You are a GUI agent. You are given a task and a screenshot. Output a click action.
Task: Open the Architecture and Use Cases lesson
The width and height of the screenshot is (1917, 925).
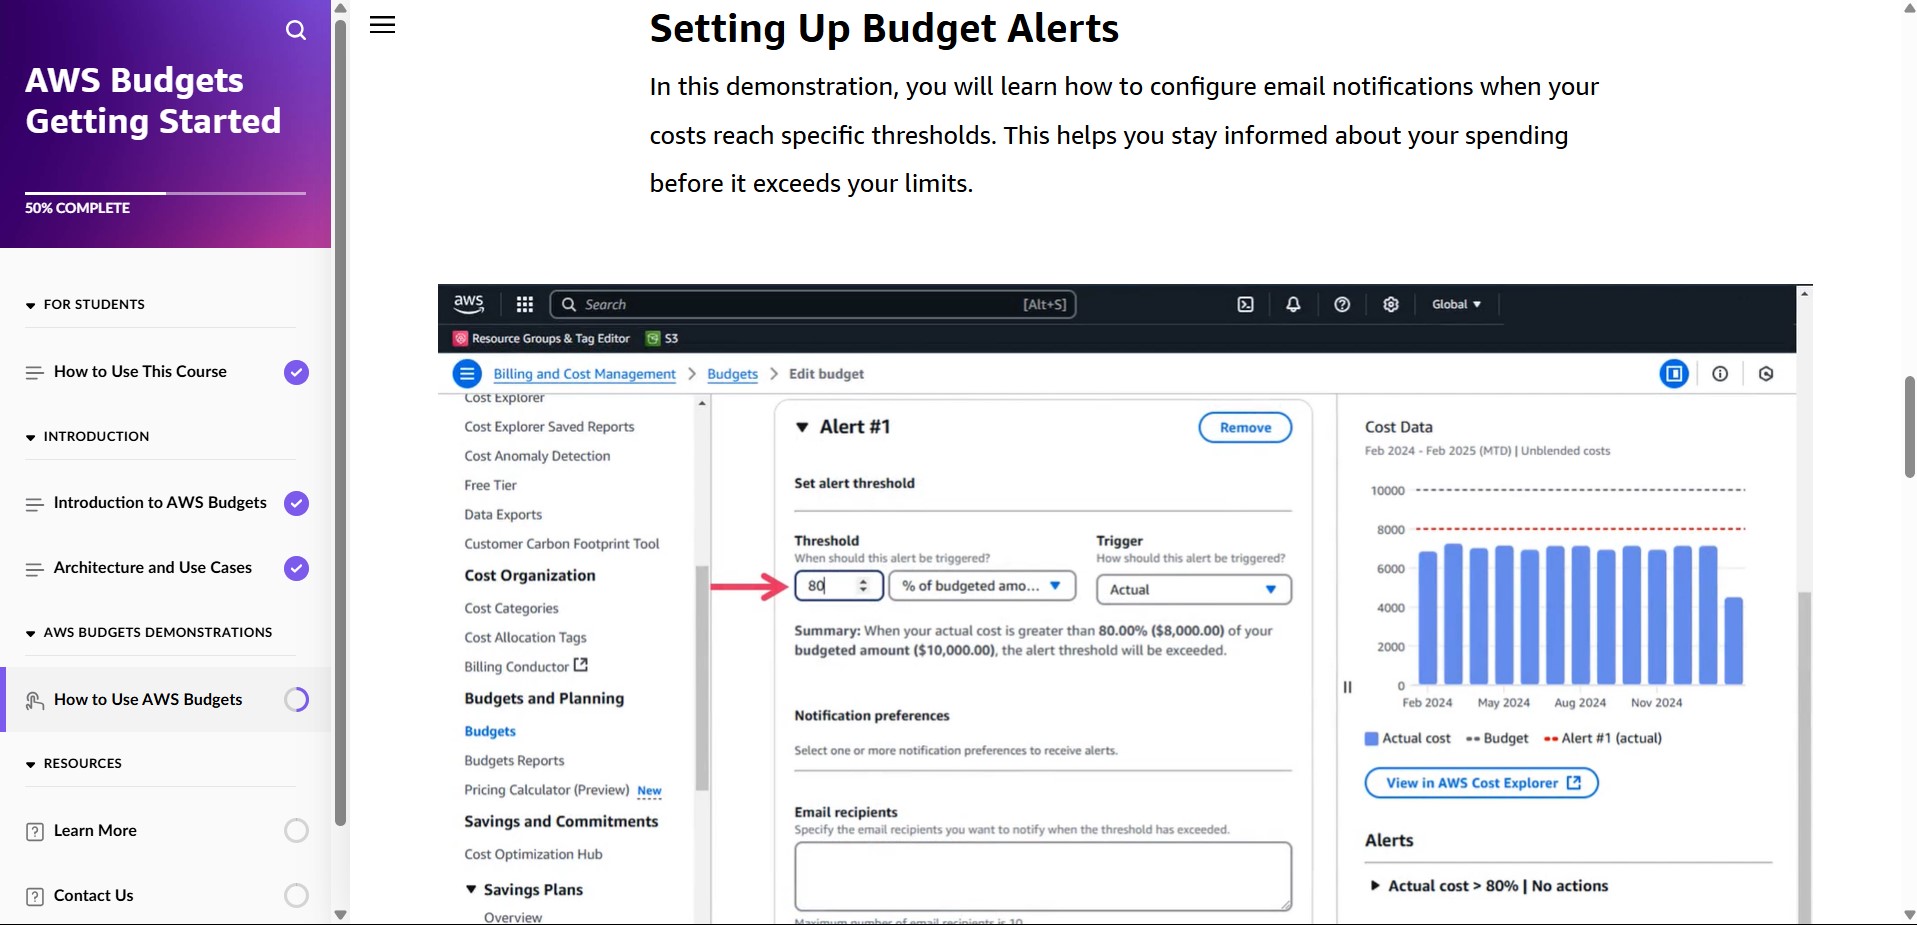(x=153, y=567)
